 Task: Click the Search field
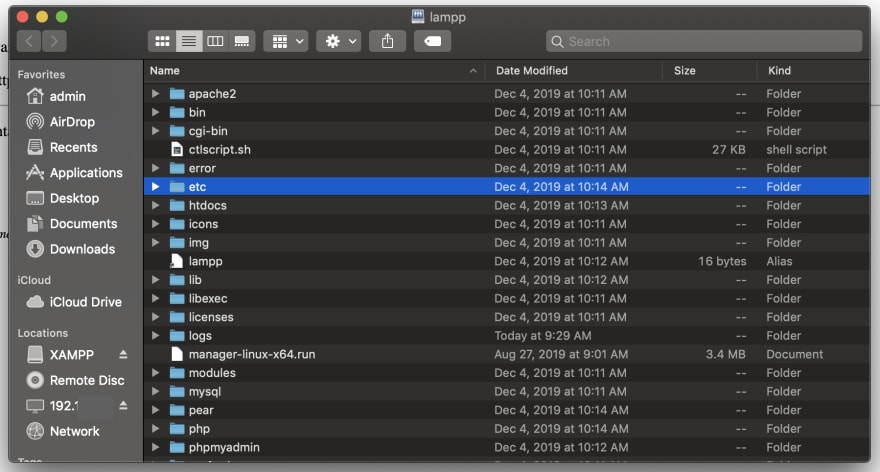coord(704,41)
